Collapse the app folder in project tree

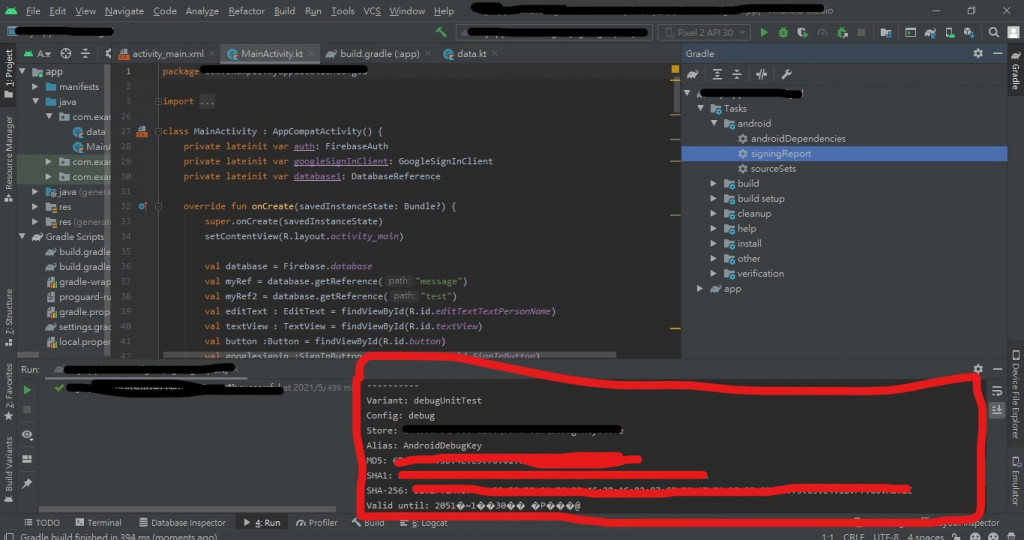point(23,72)
